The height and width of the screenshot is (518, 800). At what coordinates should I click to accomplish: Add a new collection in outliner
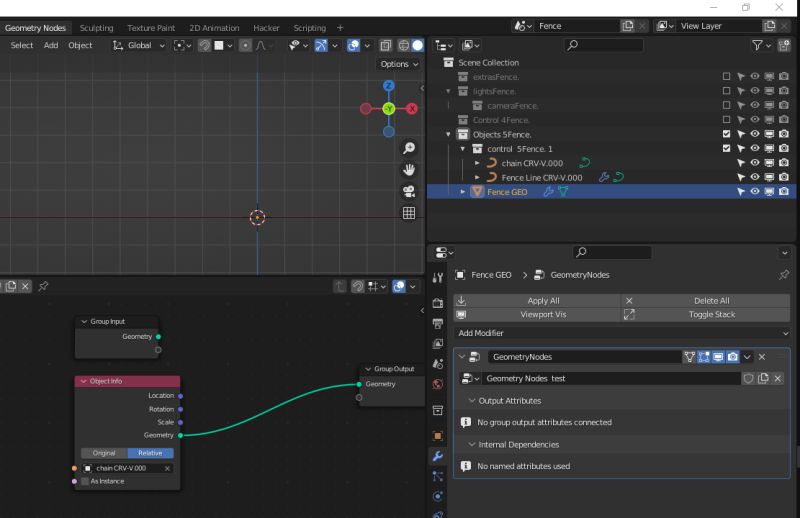(784, 45)
